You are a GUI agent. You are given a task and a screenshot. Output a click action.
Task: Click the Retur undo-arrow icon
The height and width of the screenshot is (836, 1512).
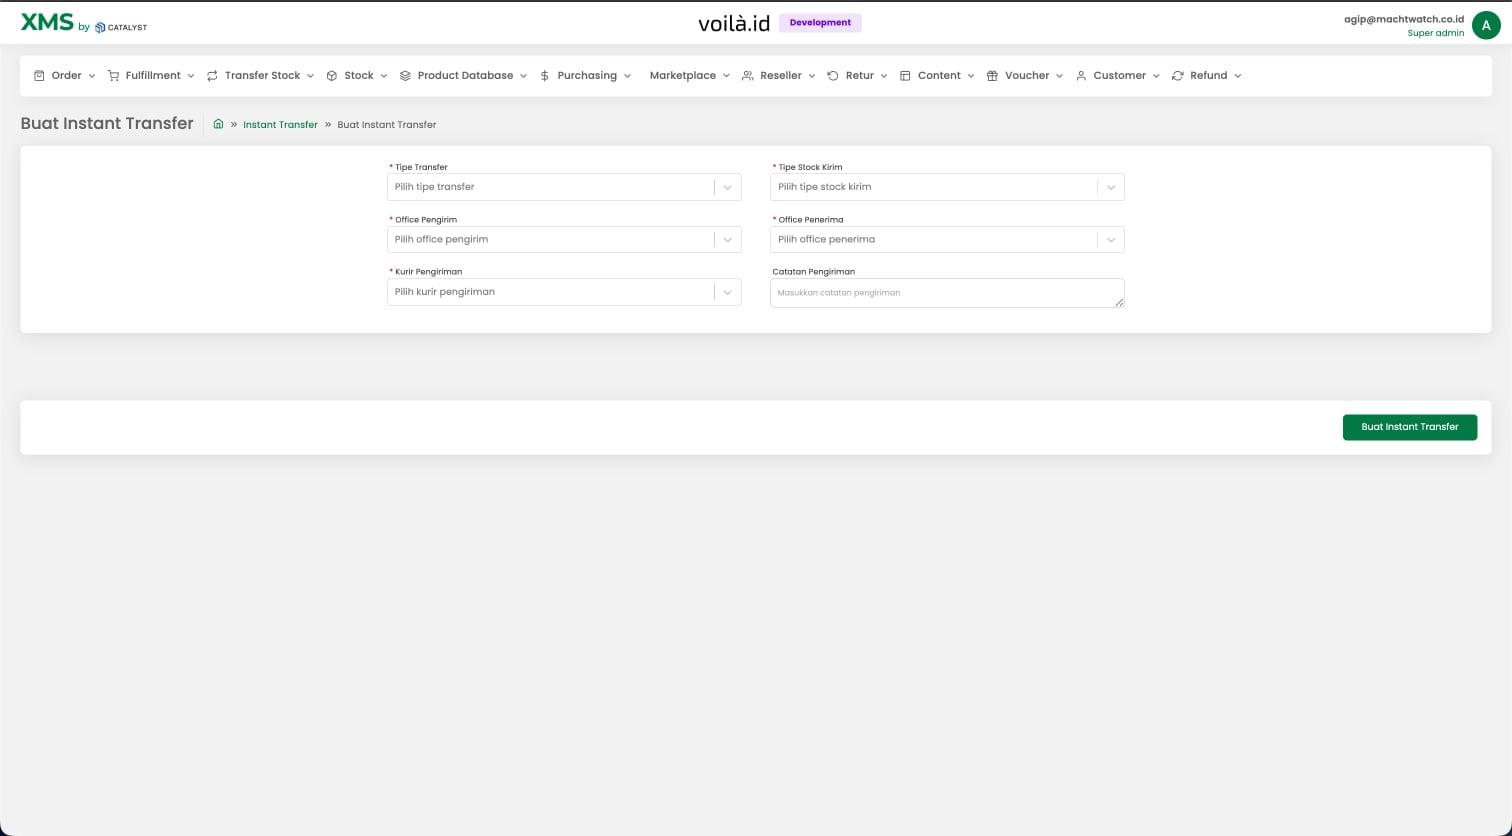[833, 76]
